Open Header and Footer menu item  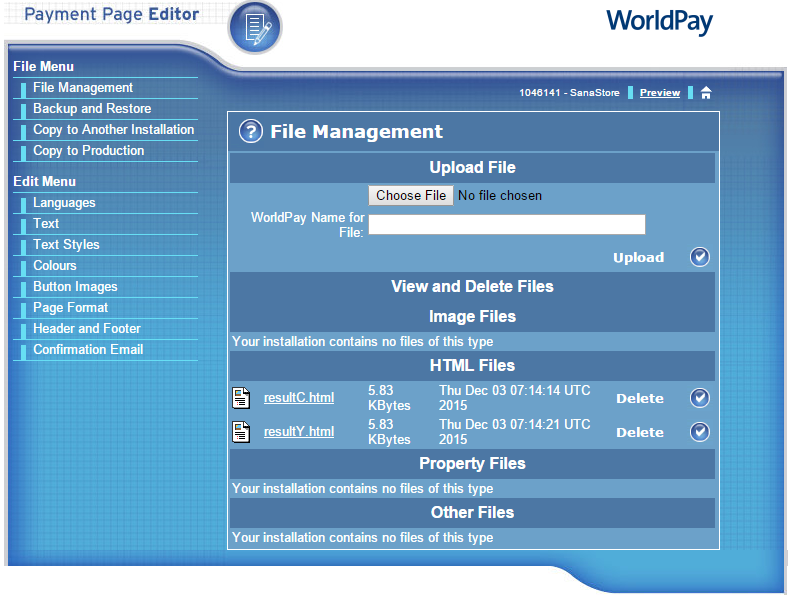[x=87, y=329]
